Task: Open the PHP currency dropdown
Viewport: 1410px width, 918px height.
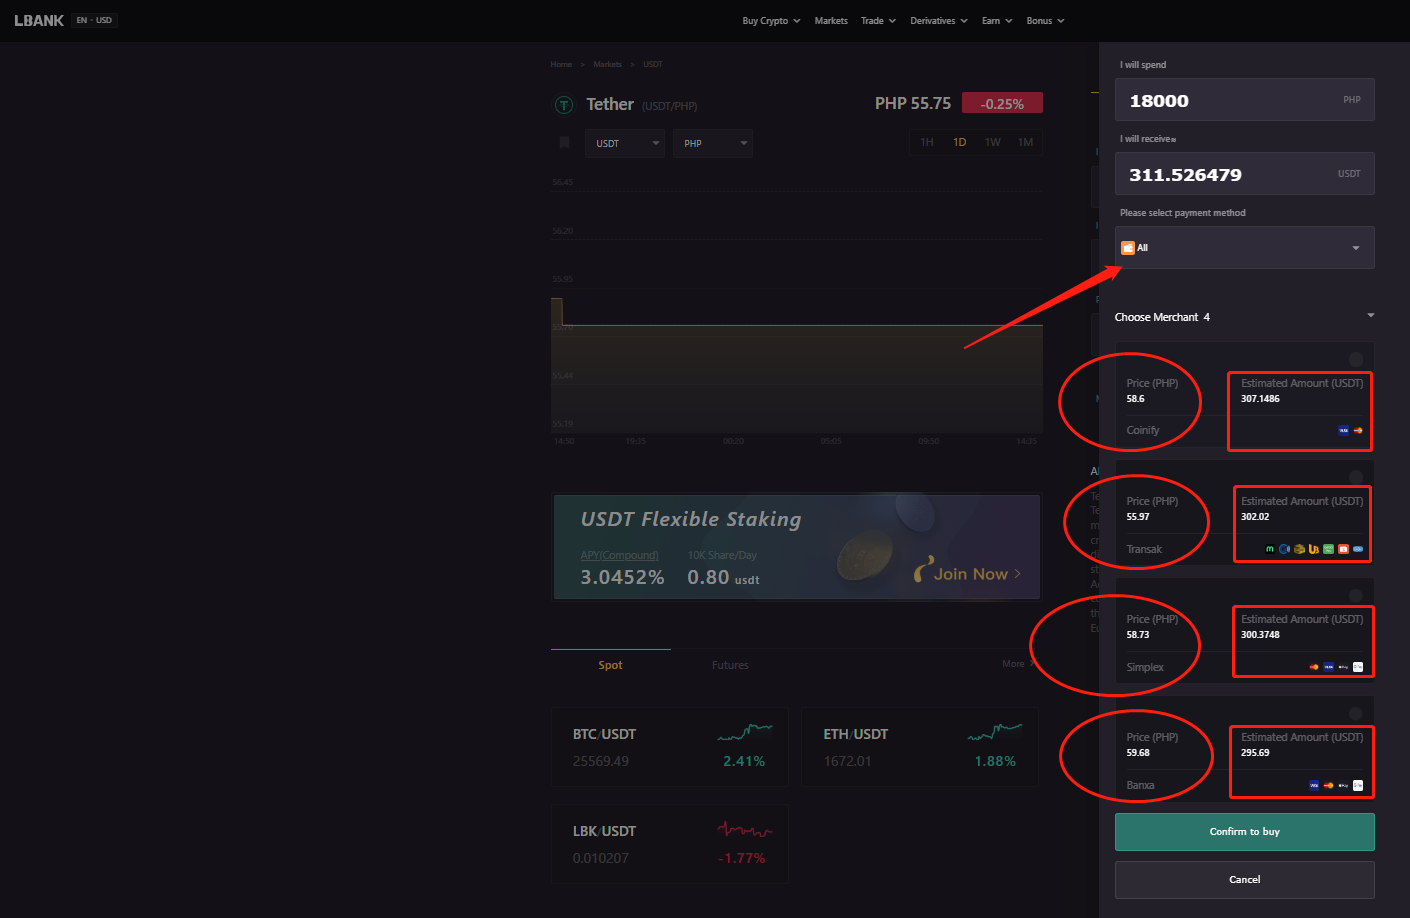Action: click(x=713, y=143)
